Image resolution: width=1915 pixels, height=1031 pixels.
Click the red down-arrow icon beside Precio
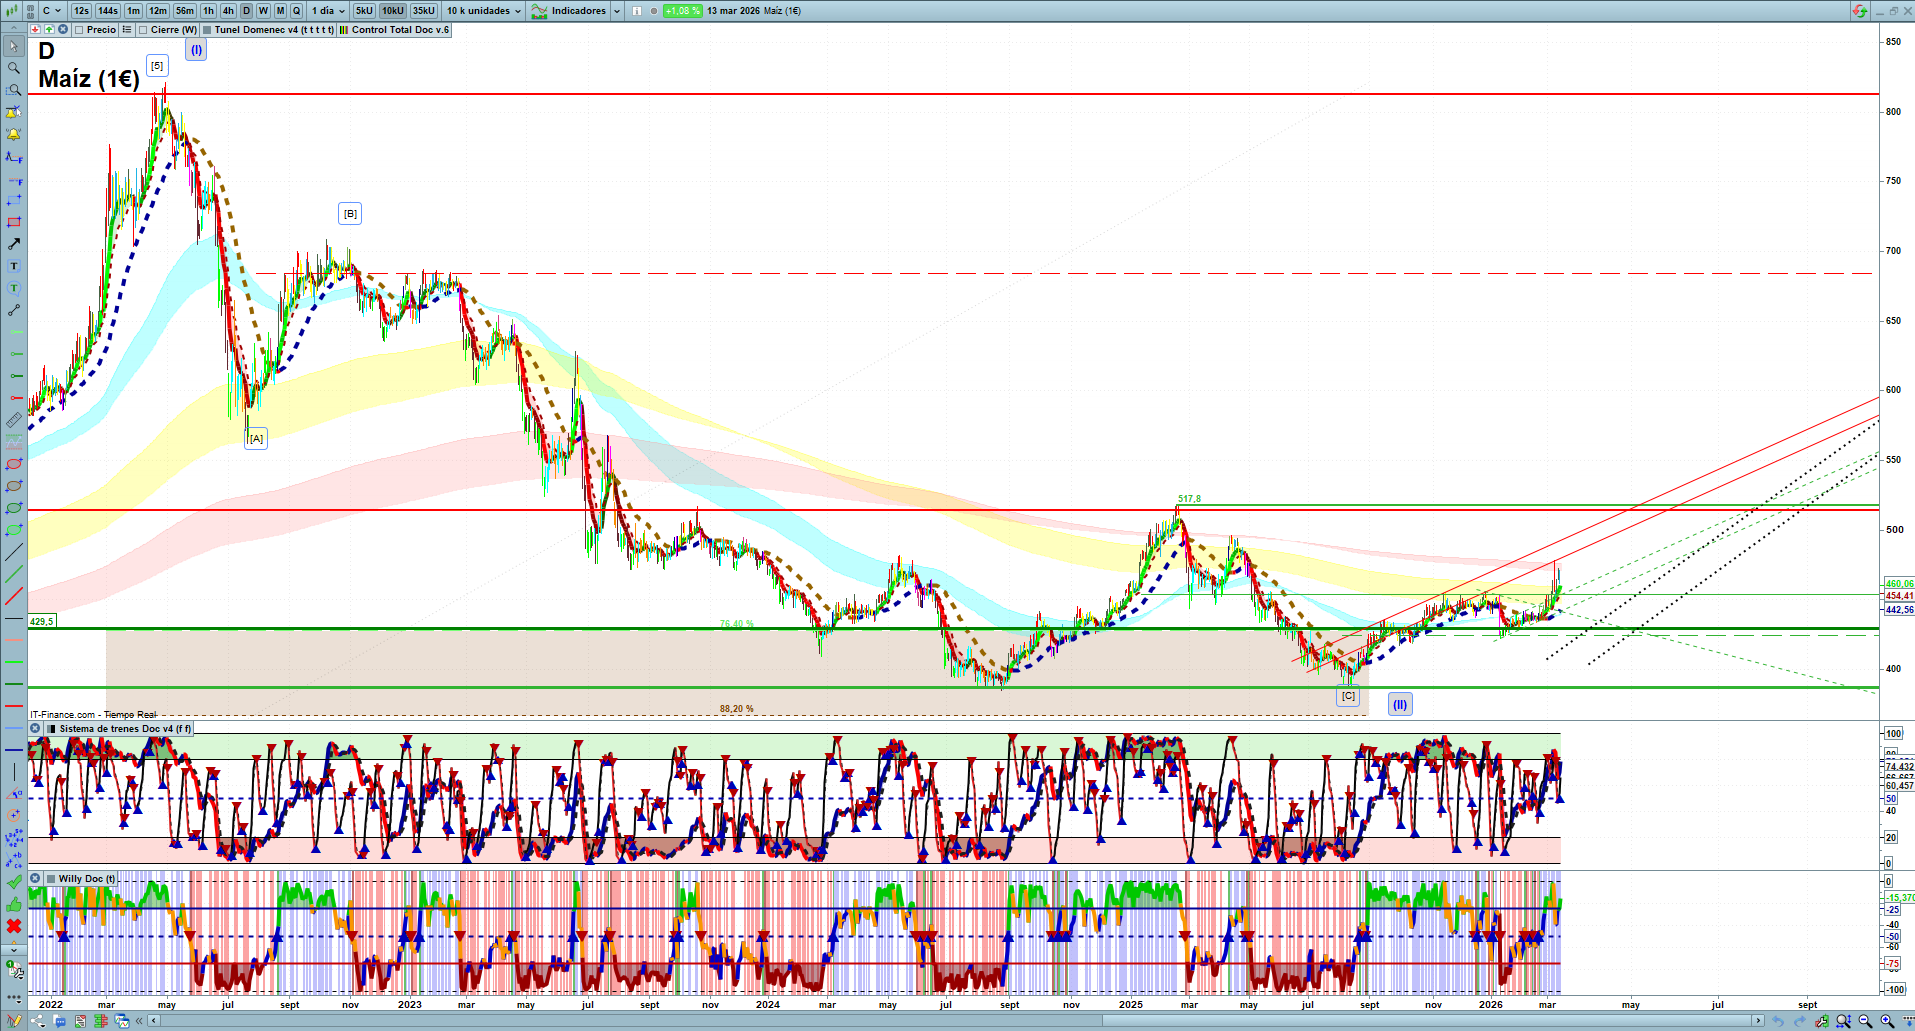[35, 30]
